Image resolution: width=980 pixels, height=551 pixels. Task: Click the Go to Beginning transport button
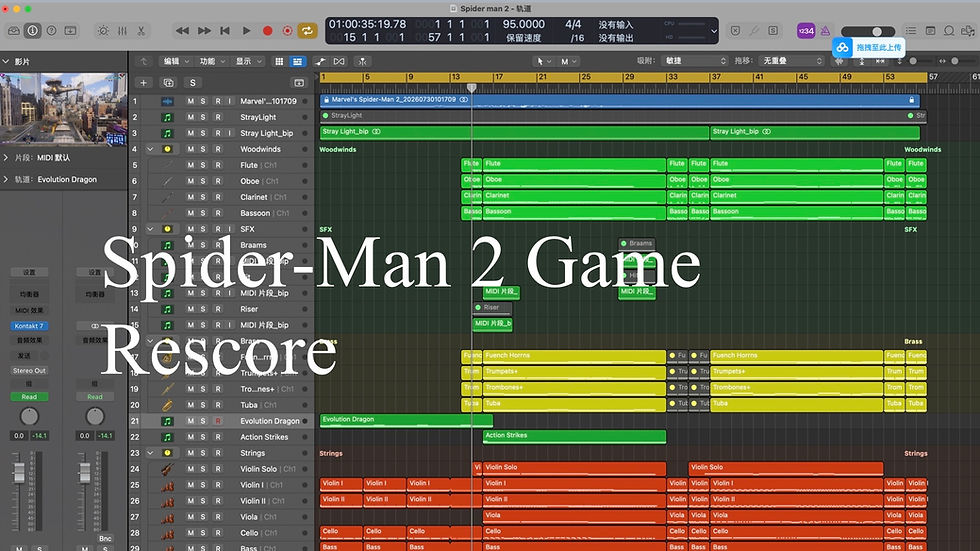click(225, 31)
